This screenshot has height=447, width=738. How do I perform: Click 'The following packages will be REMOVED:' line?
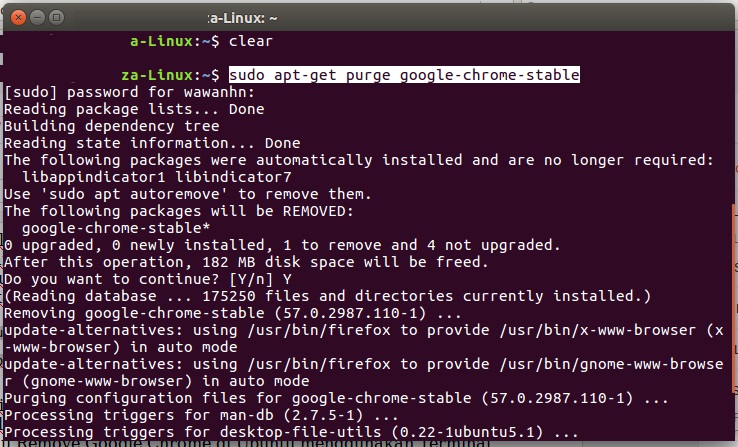point(179,211)
